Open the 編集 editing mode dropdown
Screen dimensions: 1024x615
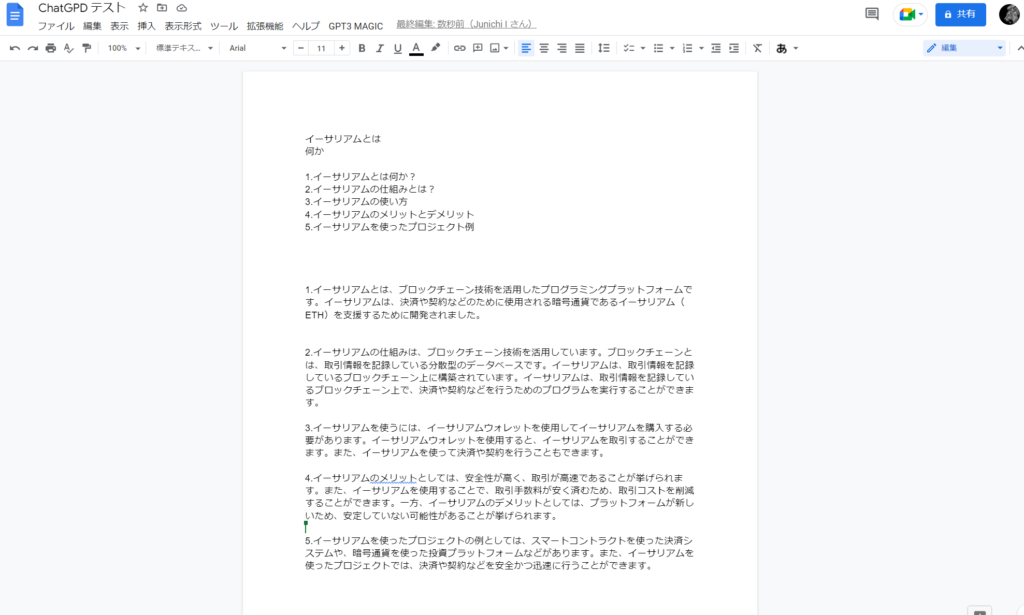[x=964, y=48]
